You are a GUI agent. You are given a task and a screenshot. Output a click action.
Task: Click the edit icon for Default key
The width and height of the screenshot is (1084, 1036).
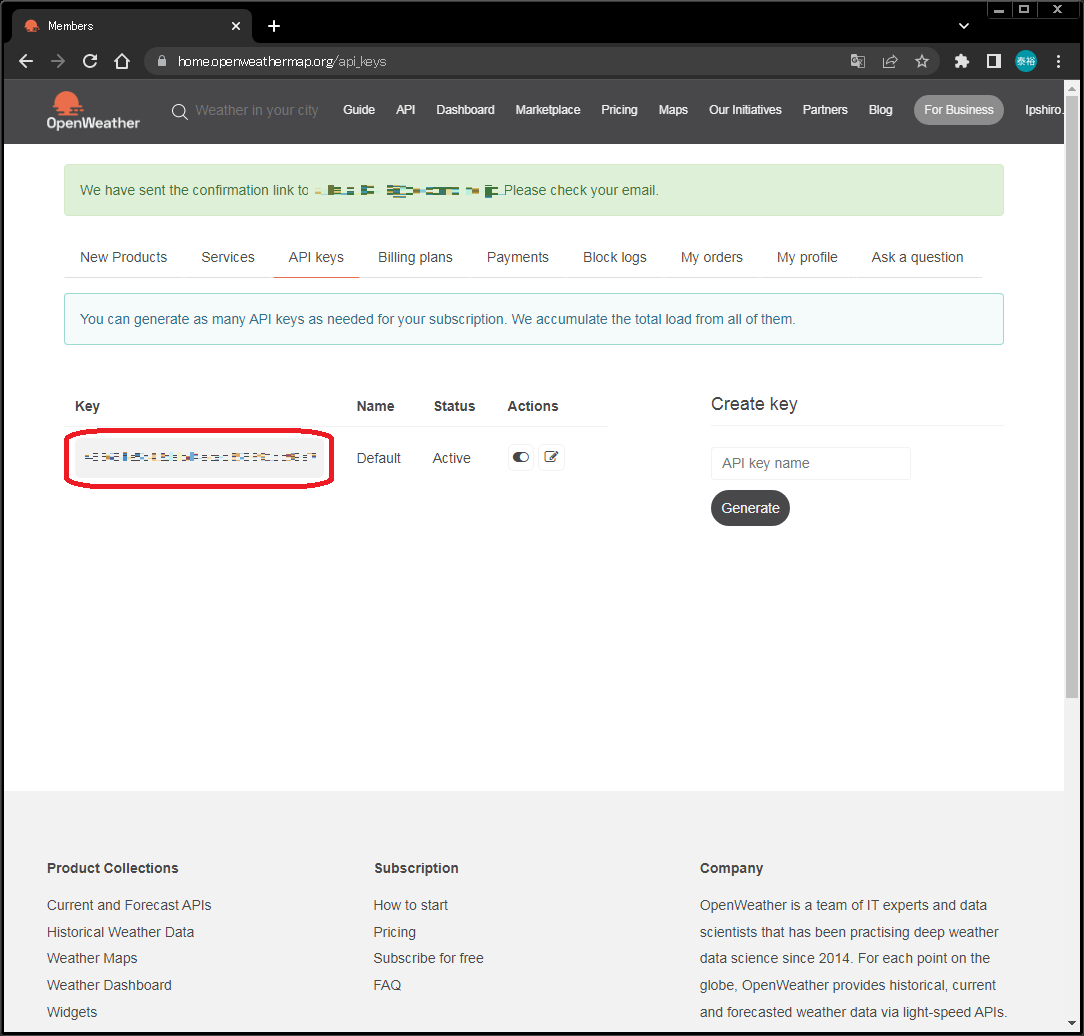[551, 458]
